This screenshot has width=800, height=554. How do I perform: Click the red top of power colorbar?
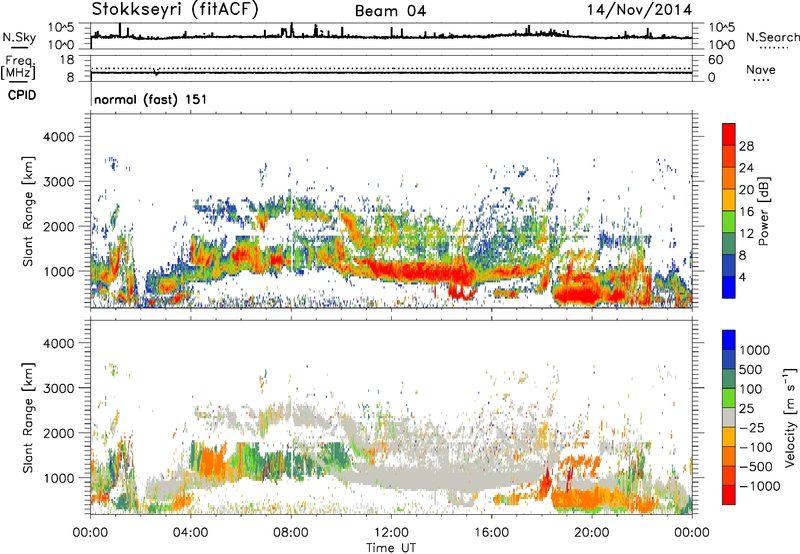pyautogui.click(x=729, y=134)
